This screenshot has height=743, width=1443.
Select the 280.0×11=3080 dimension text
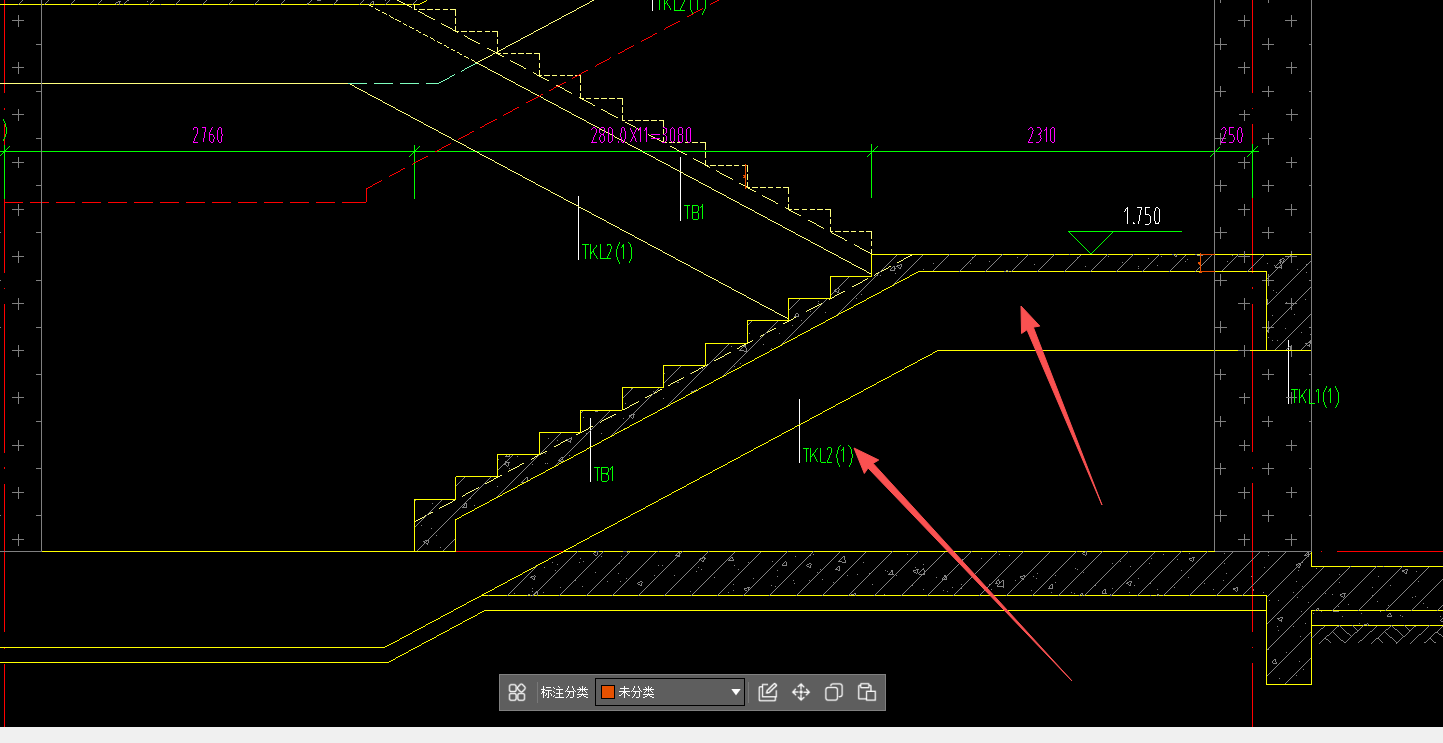point(641,136)
